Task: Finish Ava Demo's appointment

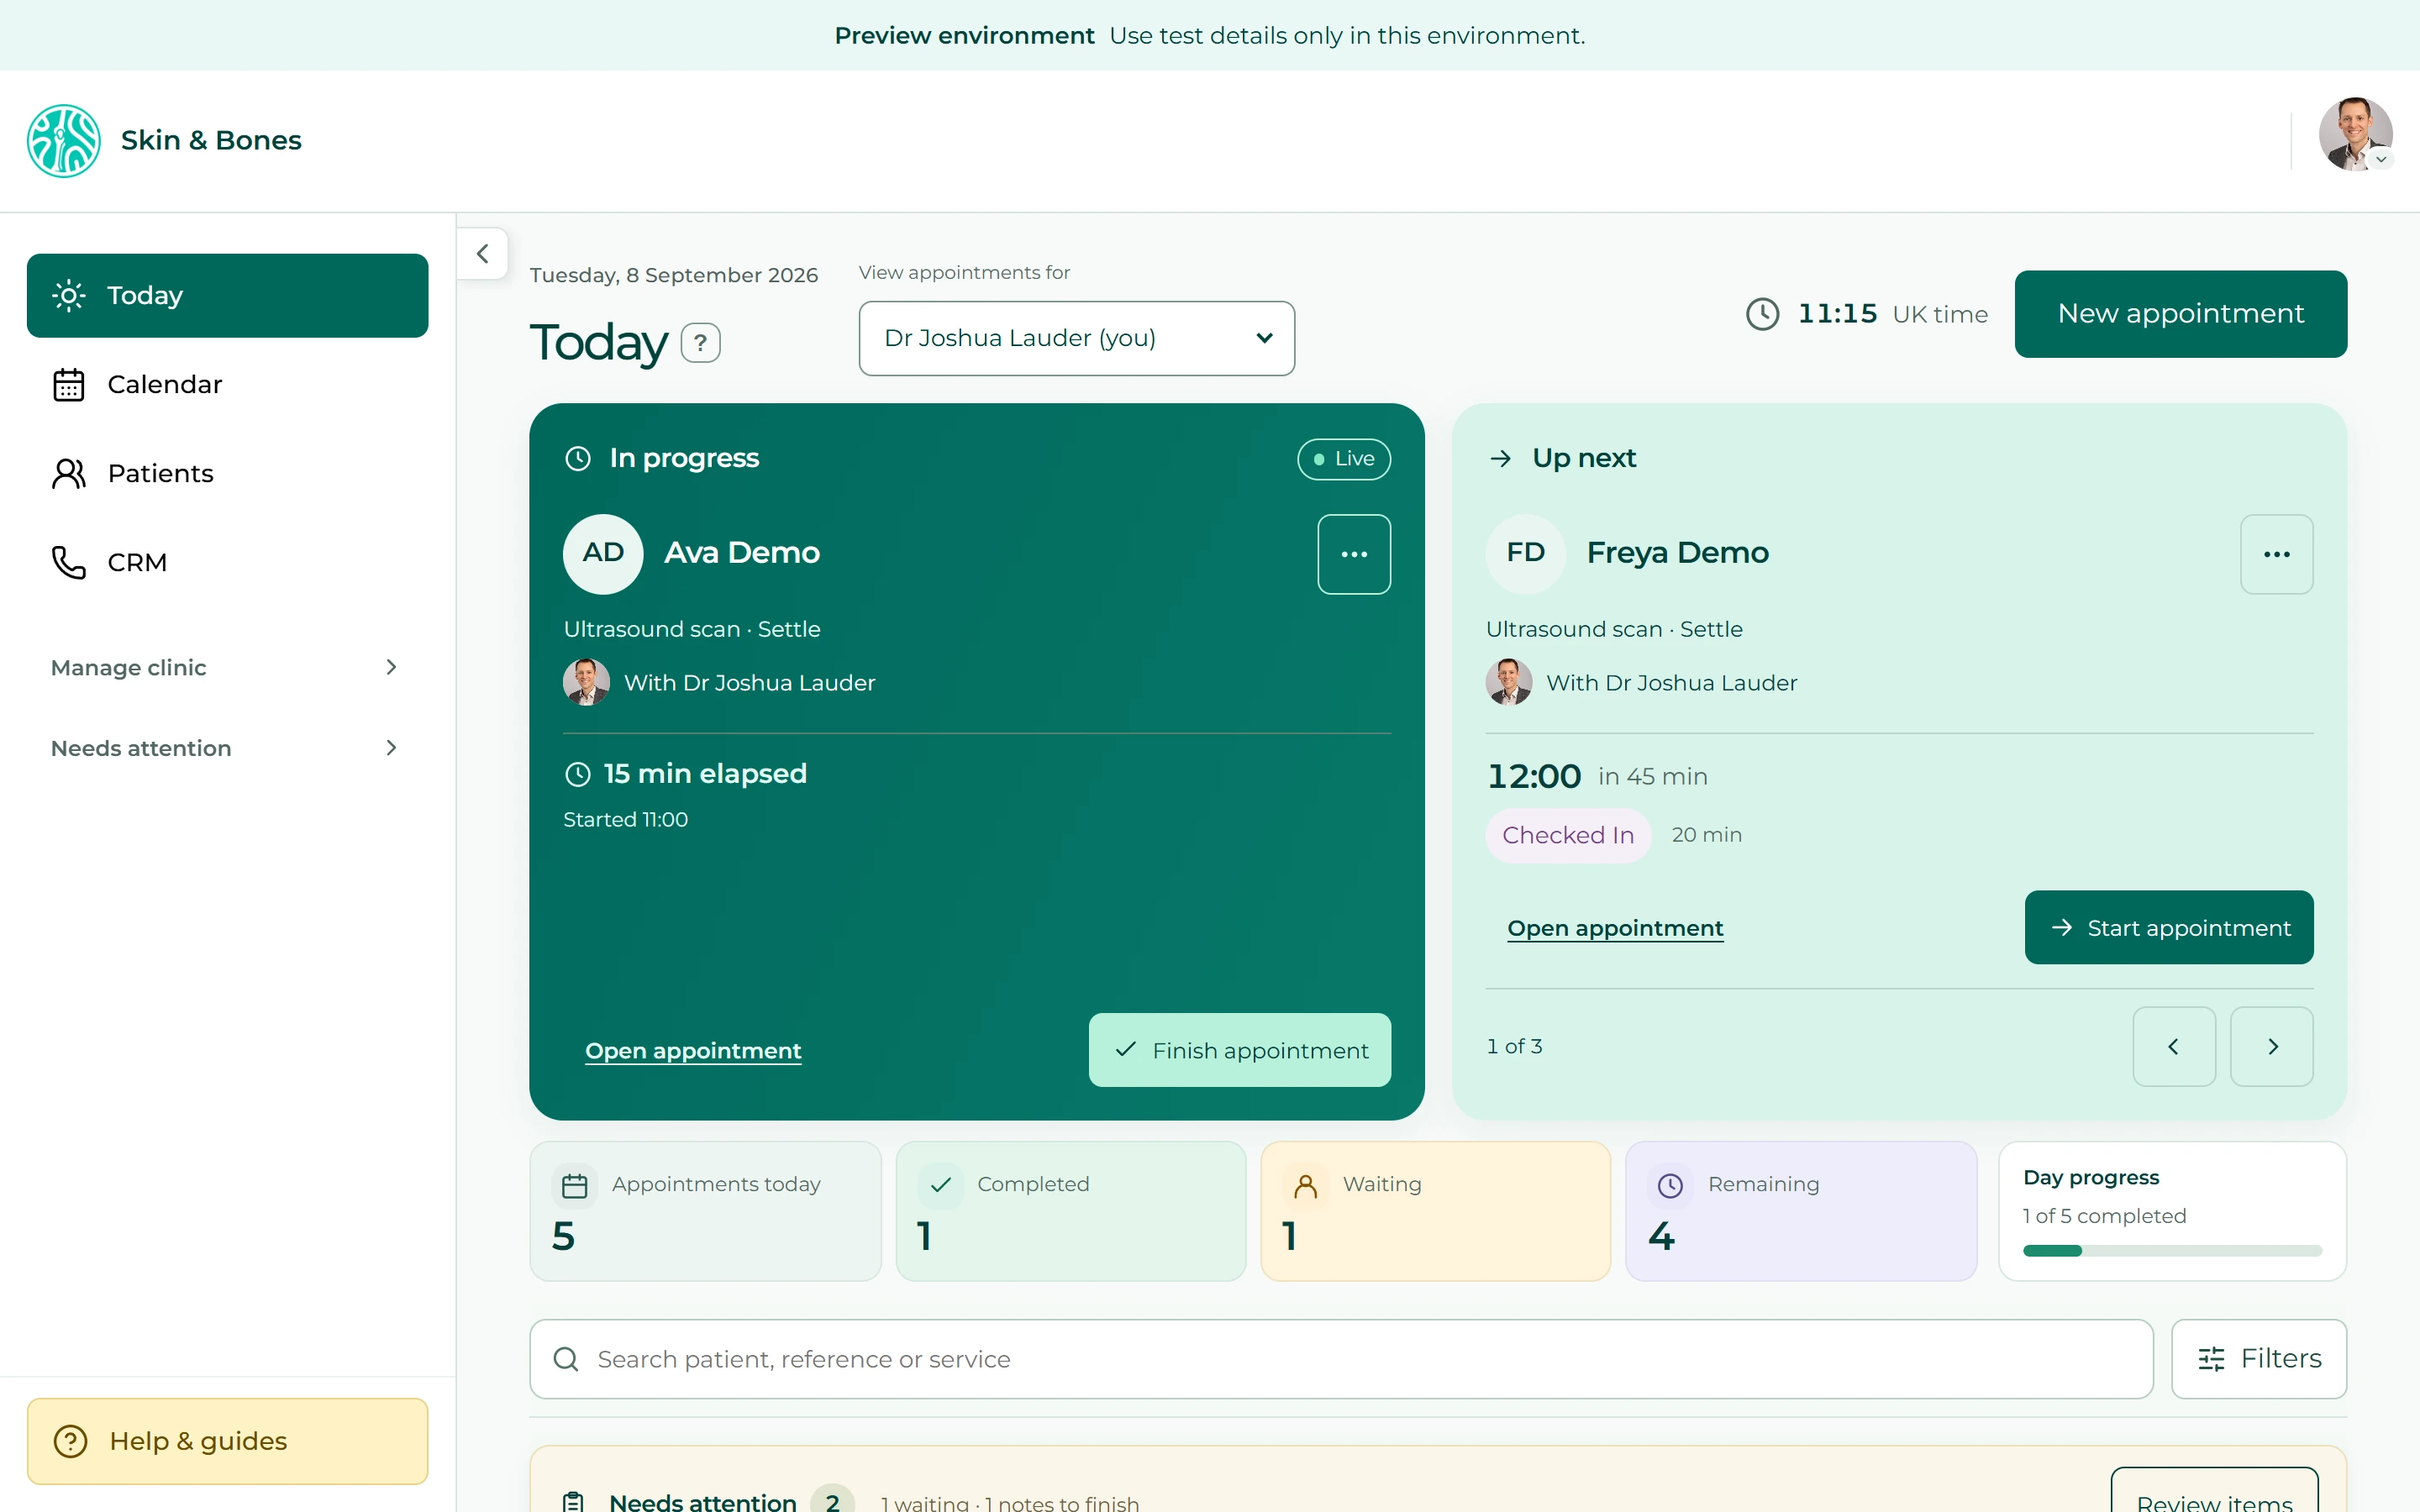Action: pyautogui.click(x=1239, y=1050)
